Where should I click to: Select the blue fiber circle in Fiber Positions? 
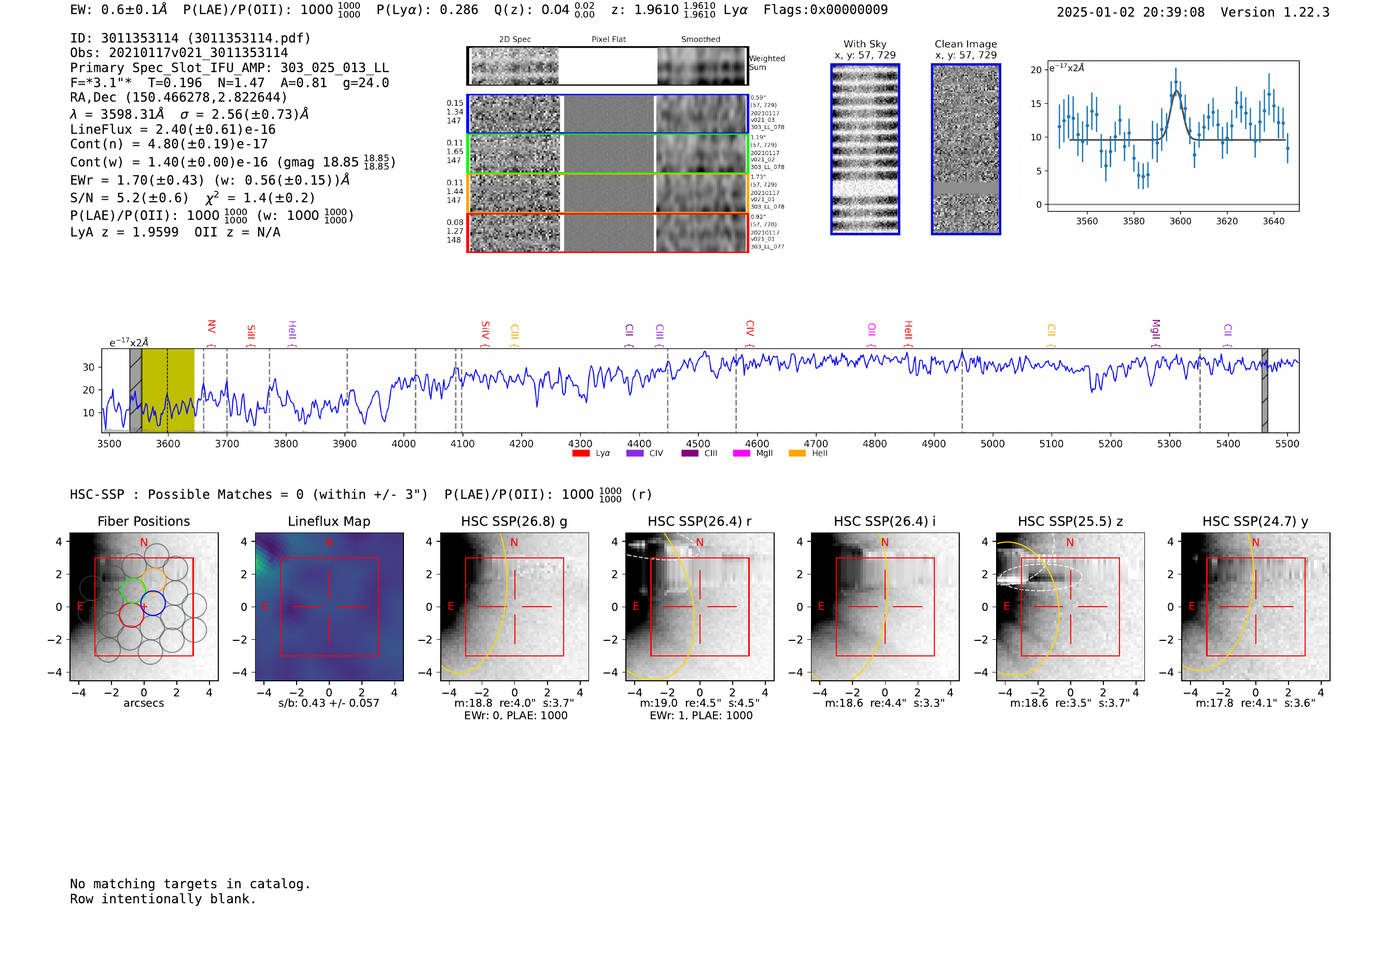pos(153,603)
